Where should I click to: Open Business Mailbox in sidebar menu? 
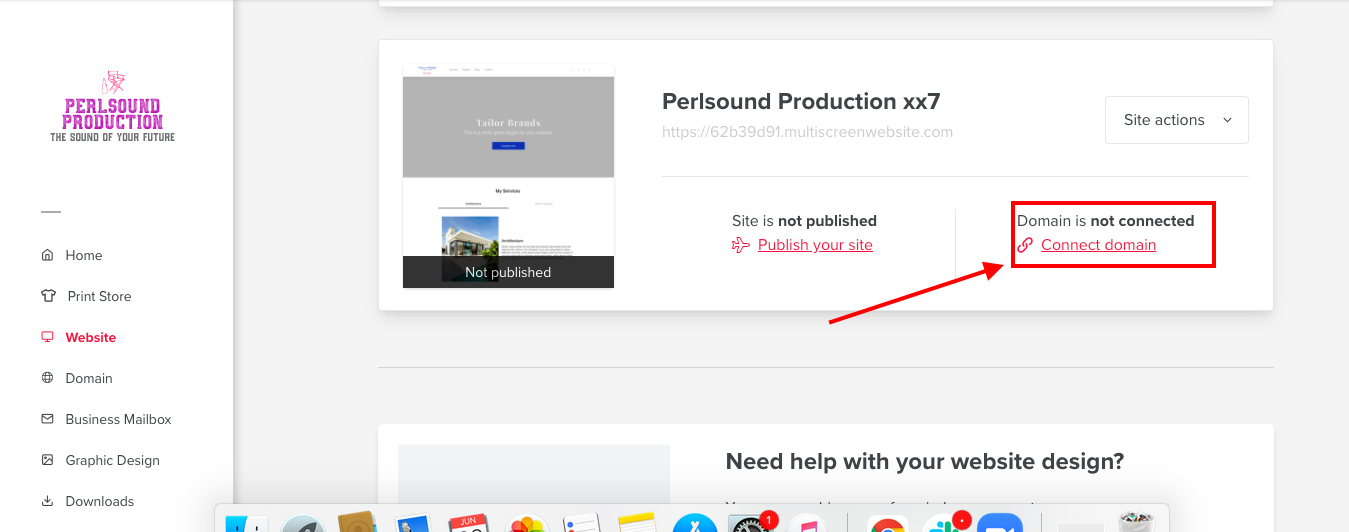coord(119,419)
